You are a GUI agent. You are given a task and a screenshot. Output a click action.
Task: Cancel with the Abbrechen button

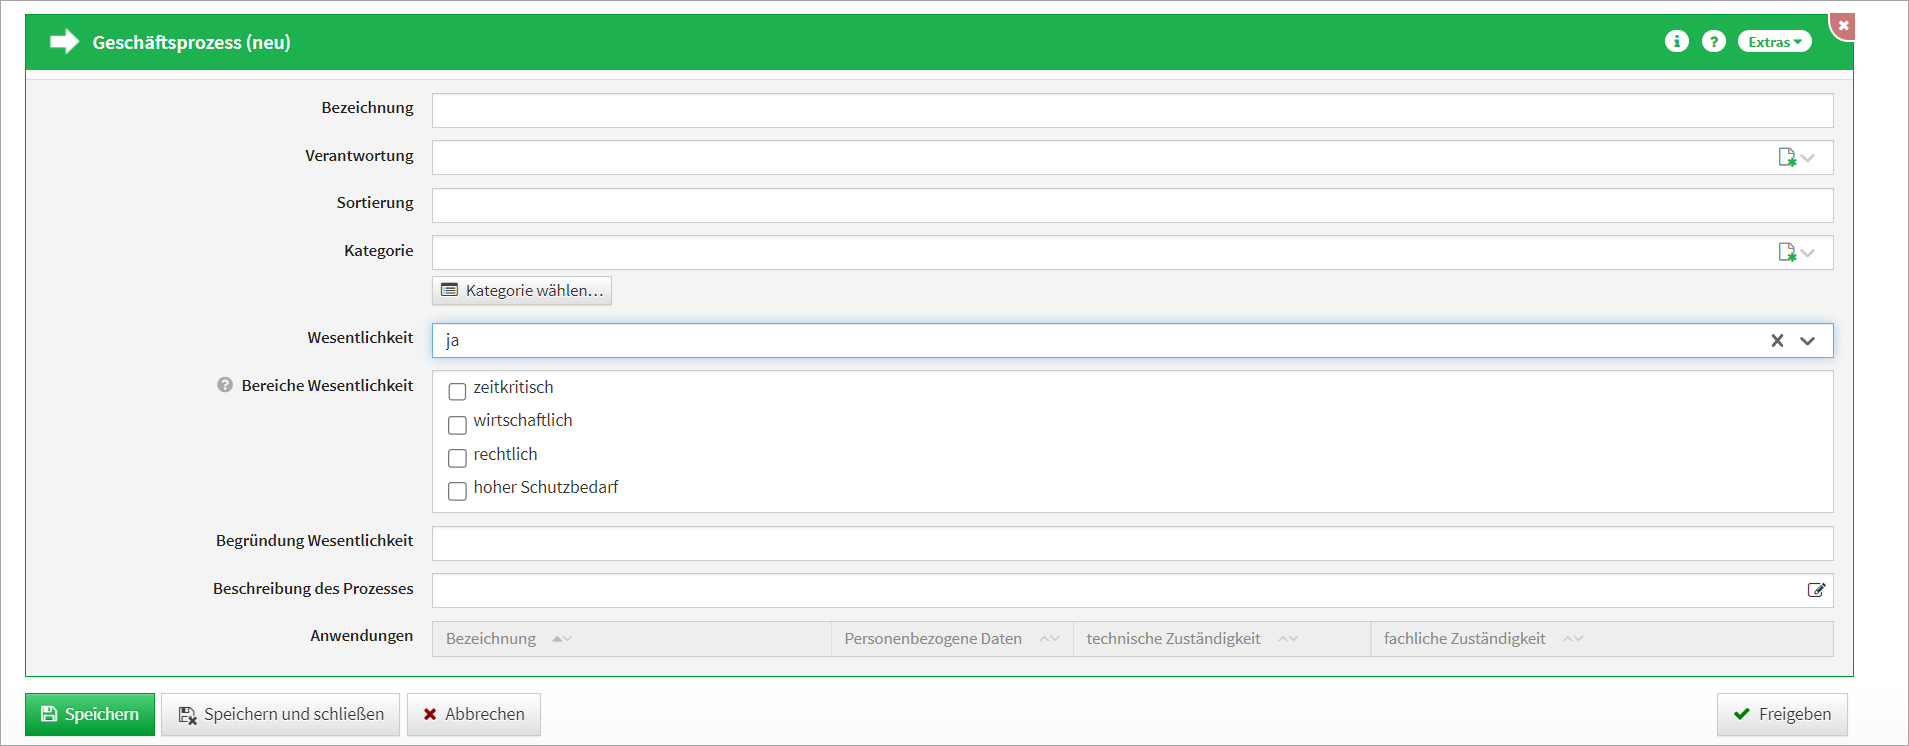tap(473, 714)
